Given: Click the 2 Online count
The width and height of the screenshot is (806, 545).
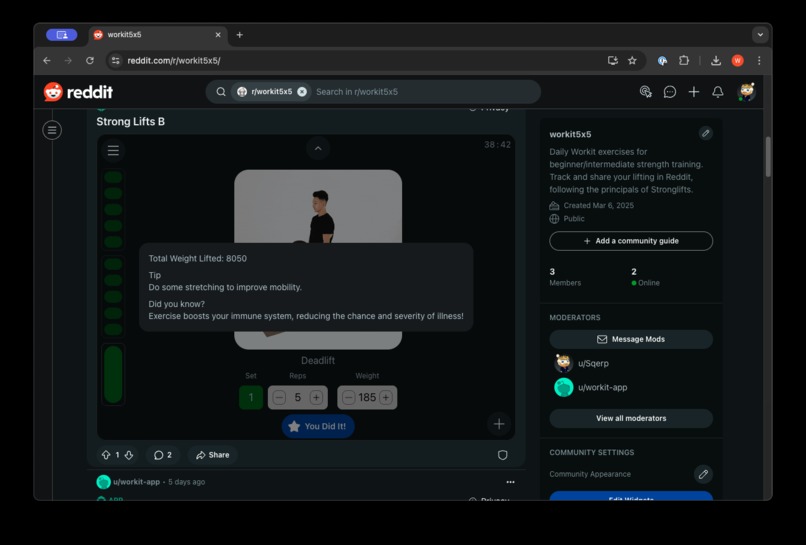Looking at the screenshot, I should (645, 277).
